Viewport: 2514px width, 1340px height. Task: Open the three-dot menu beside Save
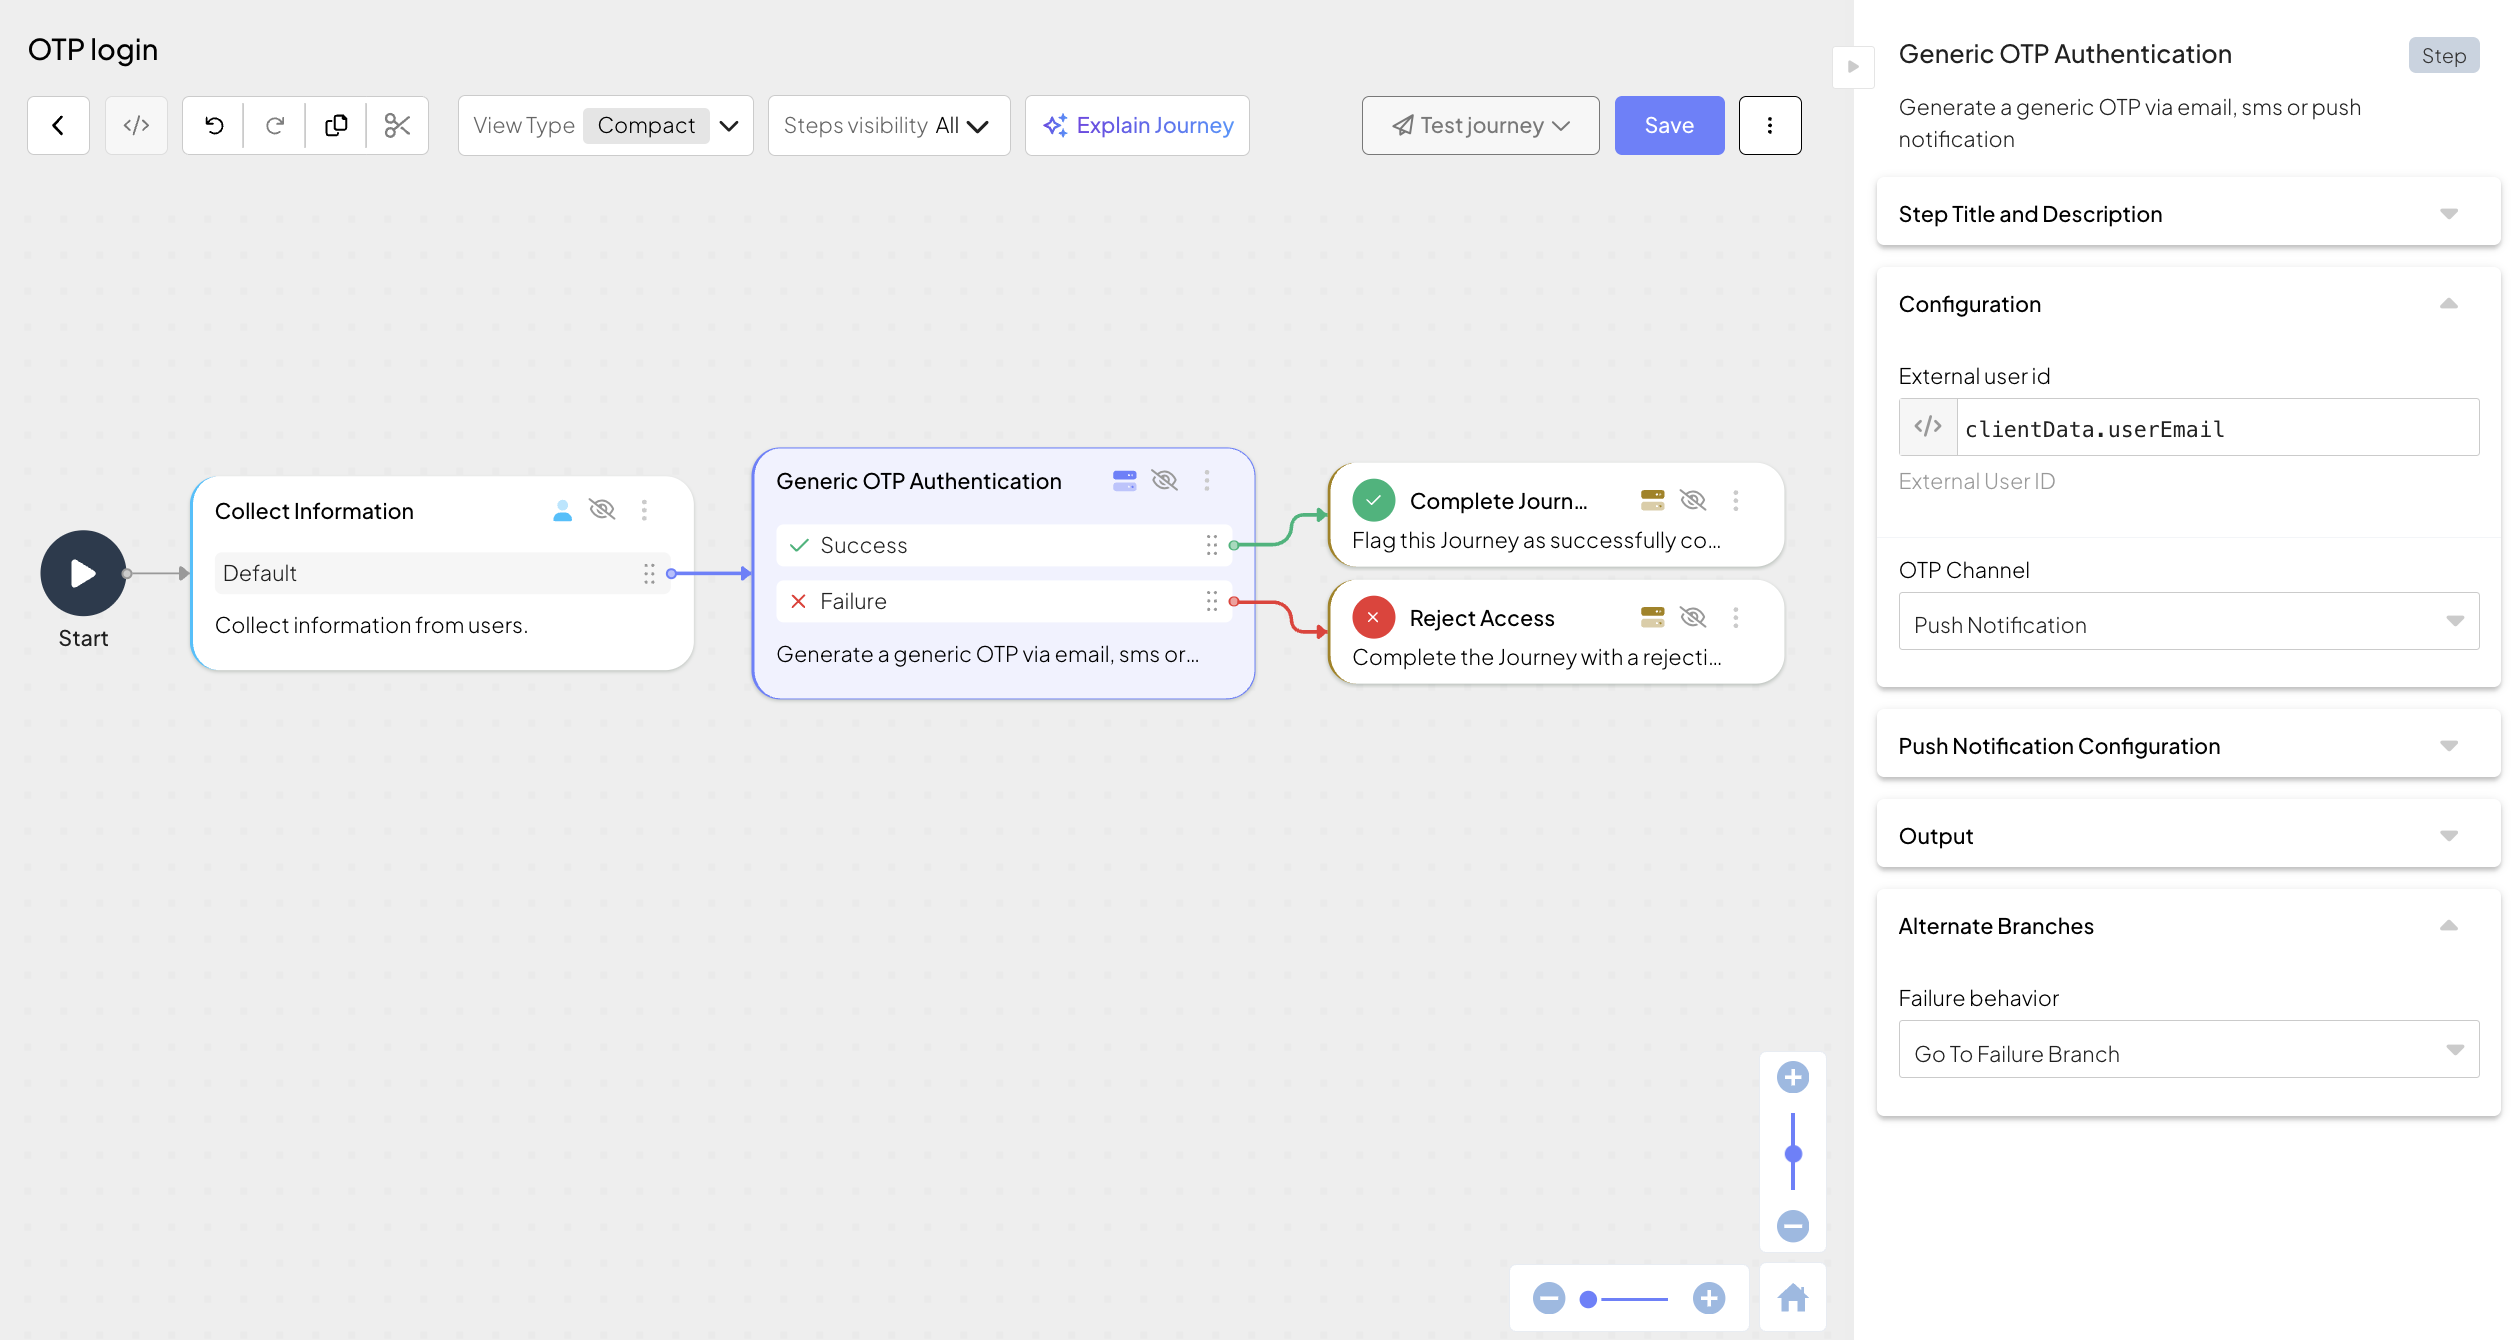[x=1769, y=125]
